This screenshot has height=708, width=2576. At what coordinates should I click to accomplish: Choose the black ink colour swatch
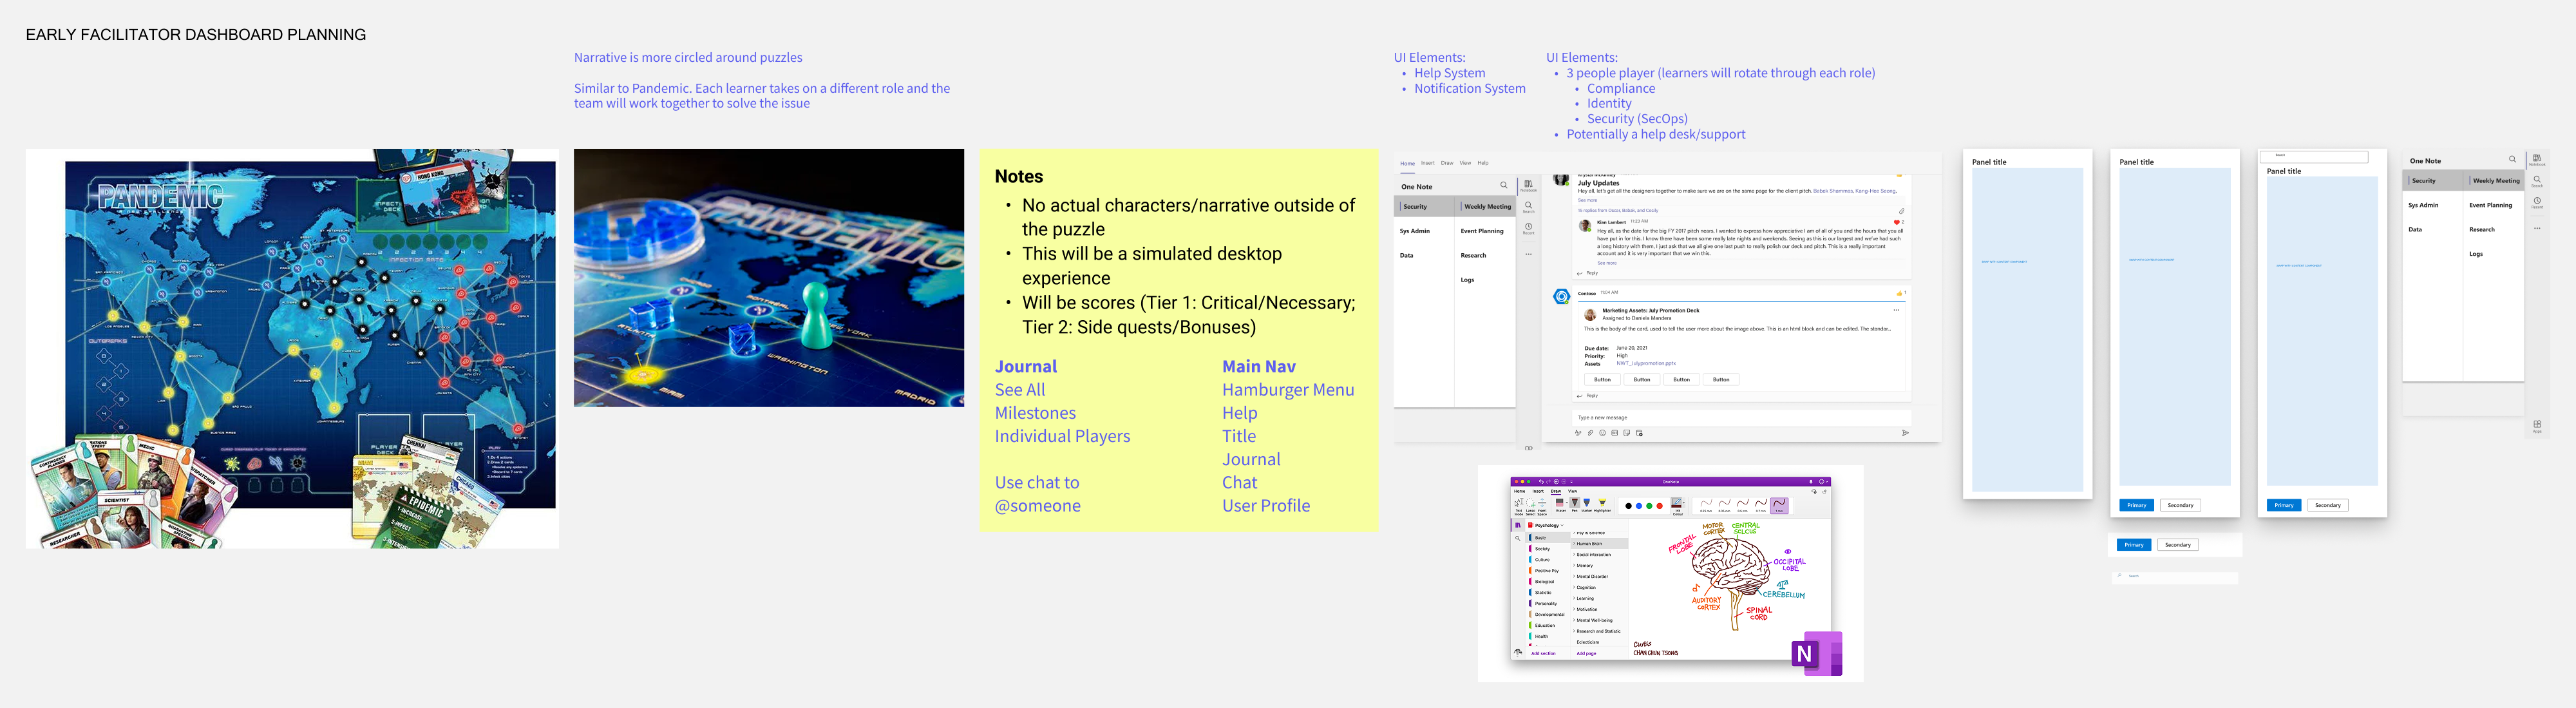tap(1629, 506)
